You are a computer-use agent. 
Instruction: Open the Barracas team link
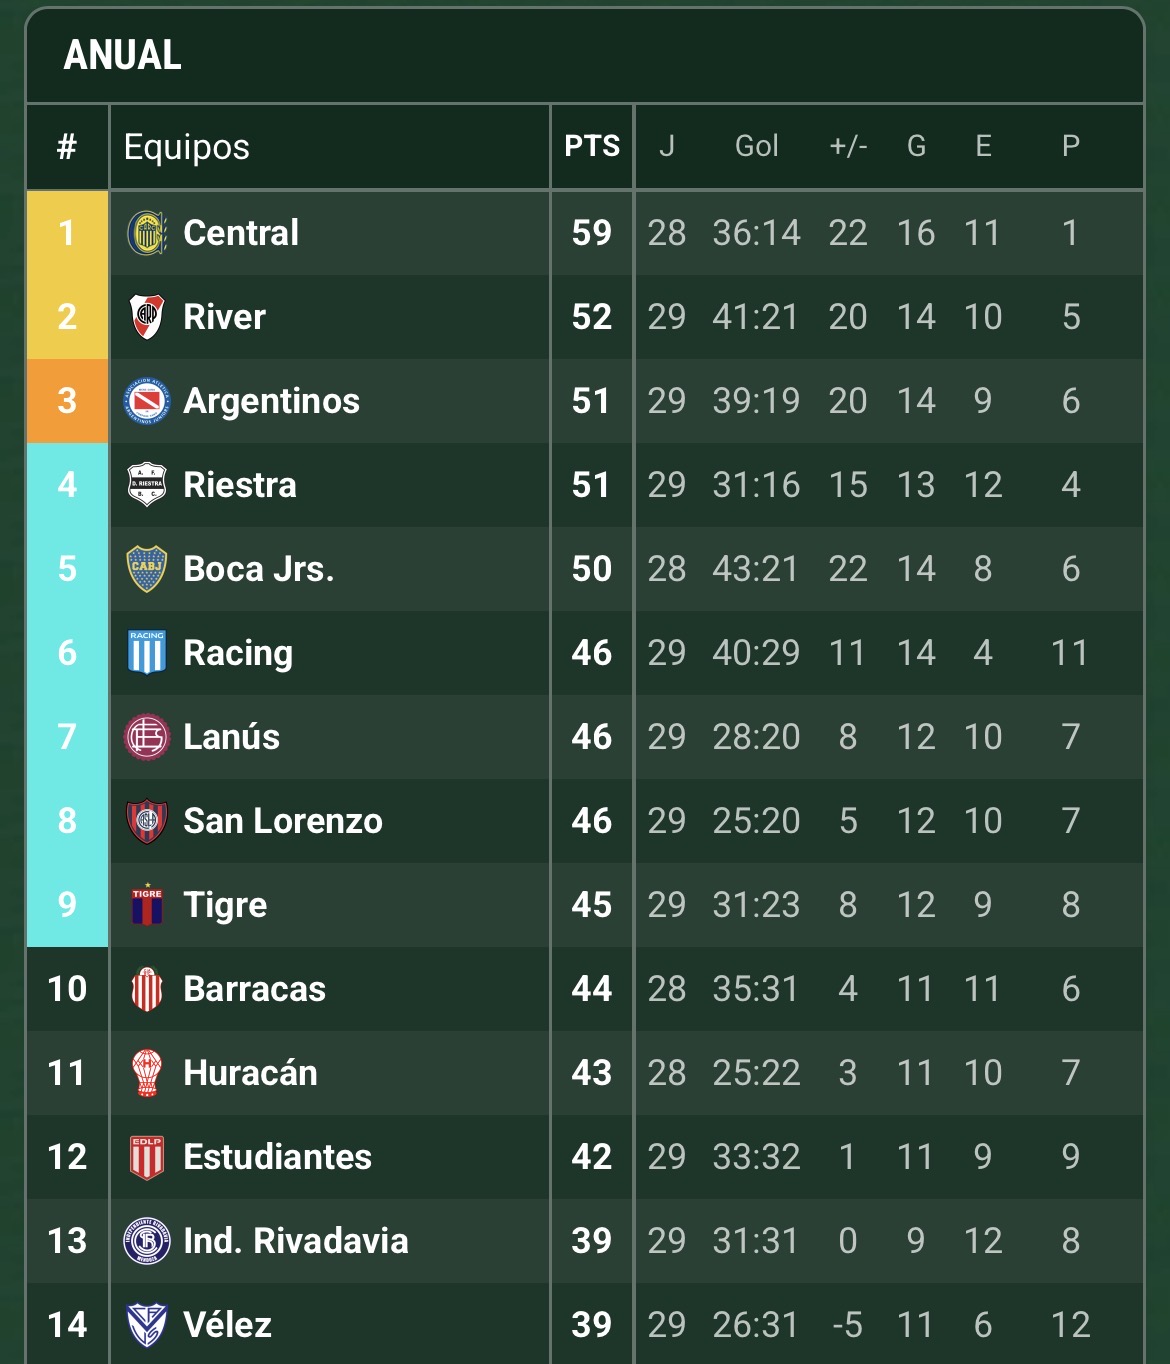click(254, 989)
